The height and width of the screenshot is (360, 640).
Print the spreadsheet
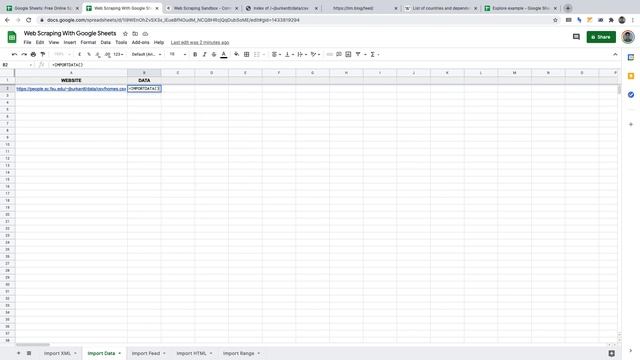pyautogui.click(x=33, y=54)
